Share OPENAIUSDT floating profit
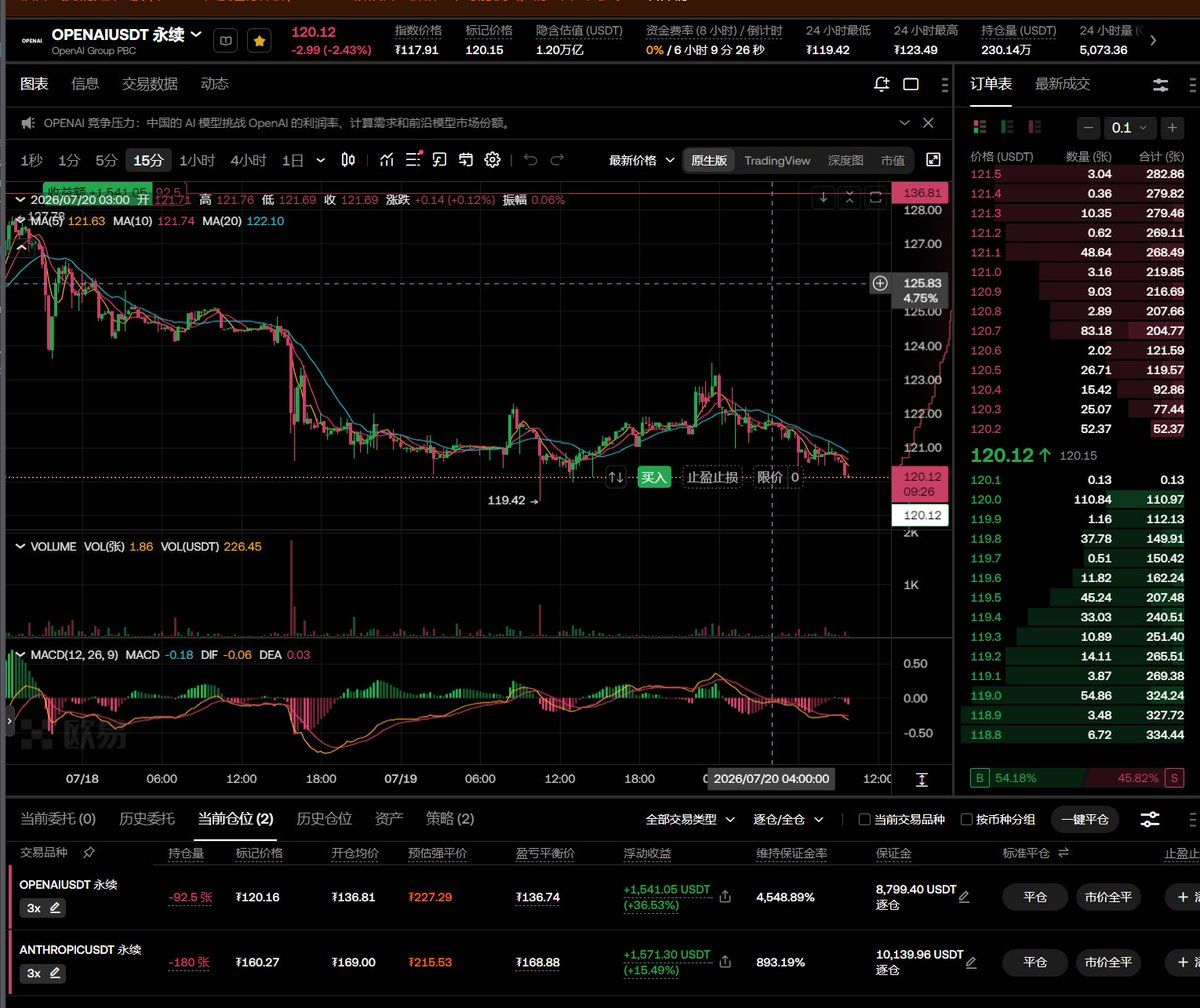The width and height of the screenshot is (1200, 1008). [725, 897]
